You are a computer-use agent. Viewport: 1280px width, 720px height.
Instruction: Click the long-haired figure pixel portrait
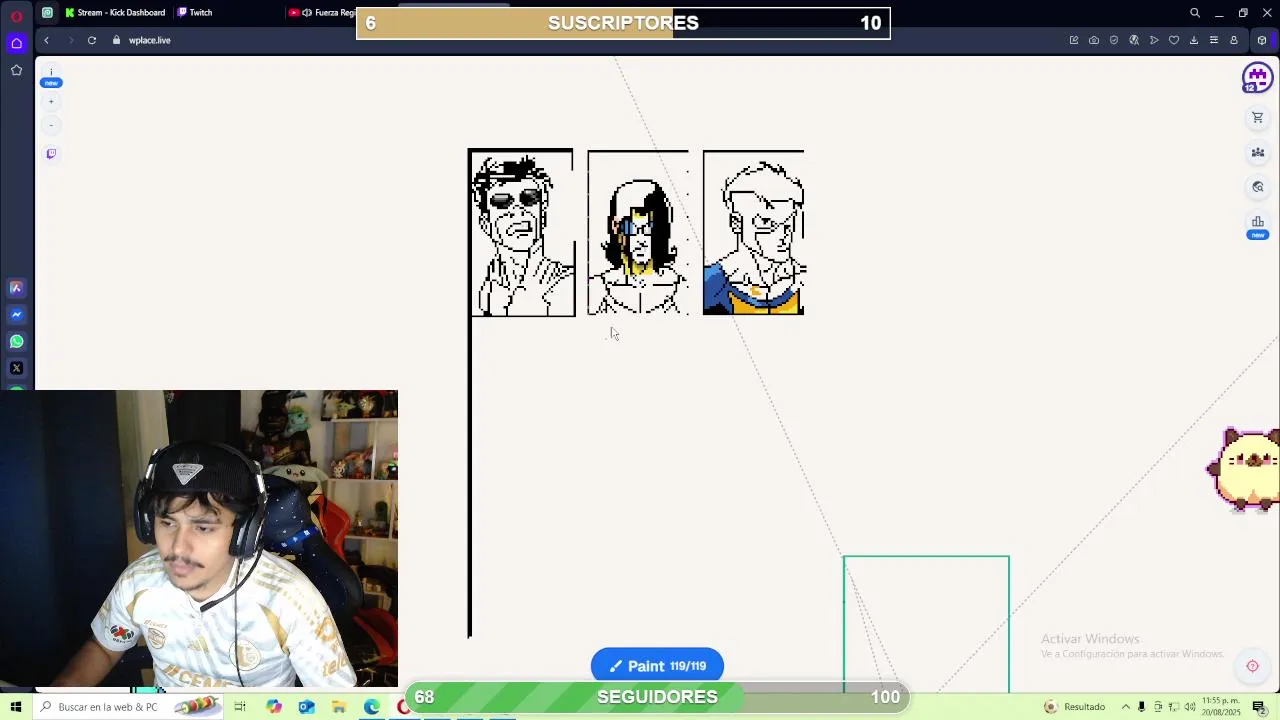(x=638, y=233)
